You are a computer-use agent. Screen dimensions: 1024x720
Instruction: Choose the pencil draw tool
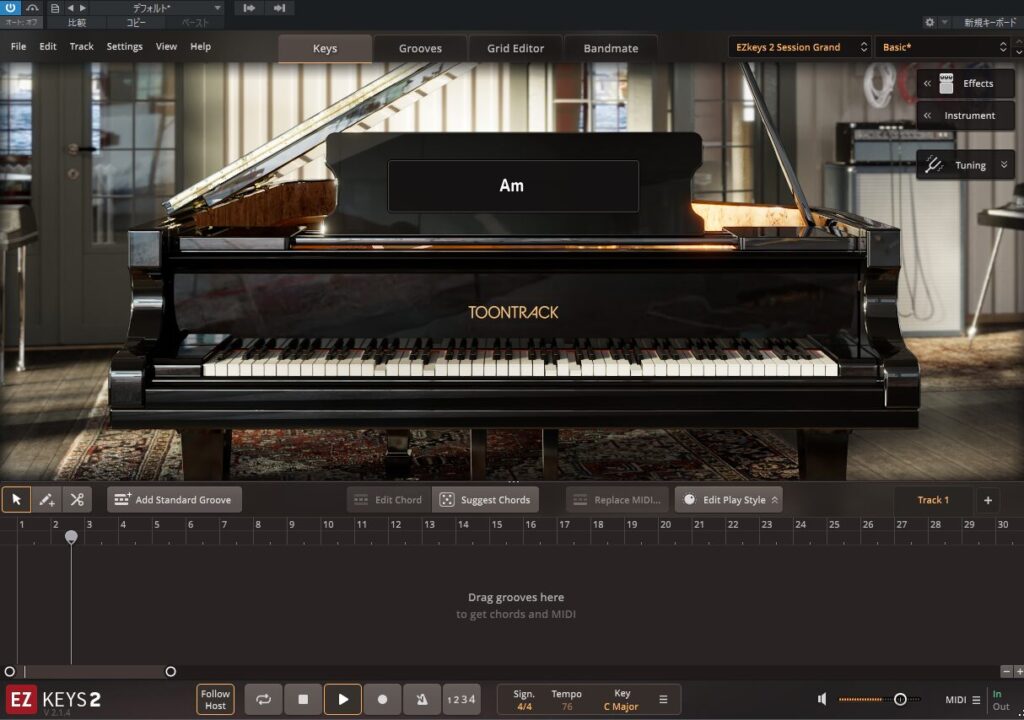pos(46,500)
